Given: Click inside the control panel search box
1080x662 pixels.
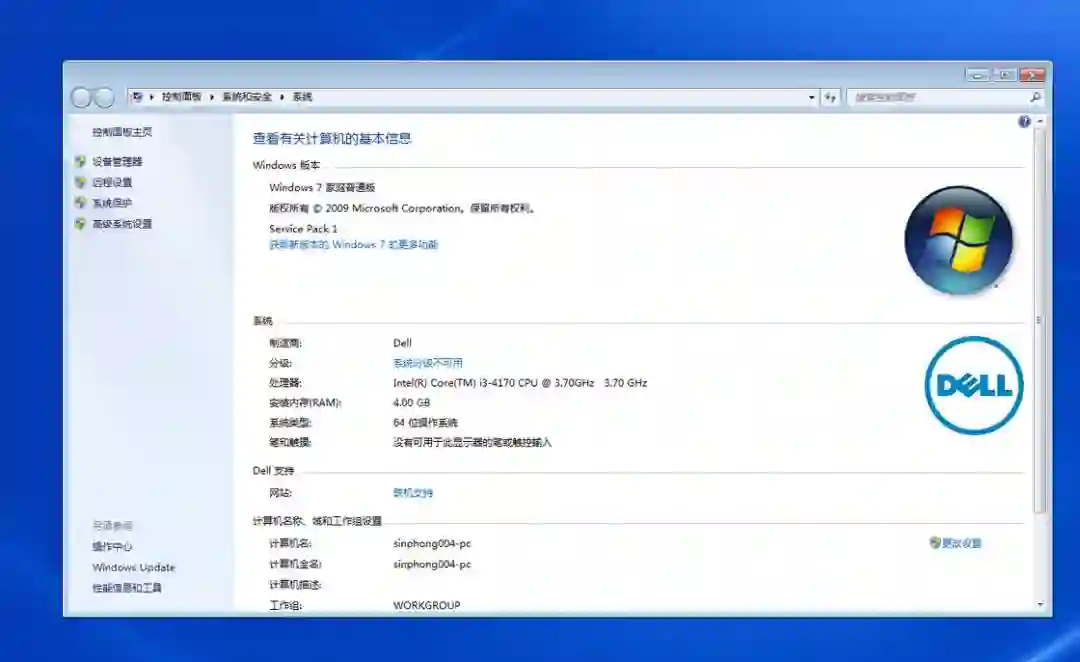Looking at the screenshot, I should coord(939,97).
